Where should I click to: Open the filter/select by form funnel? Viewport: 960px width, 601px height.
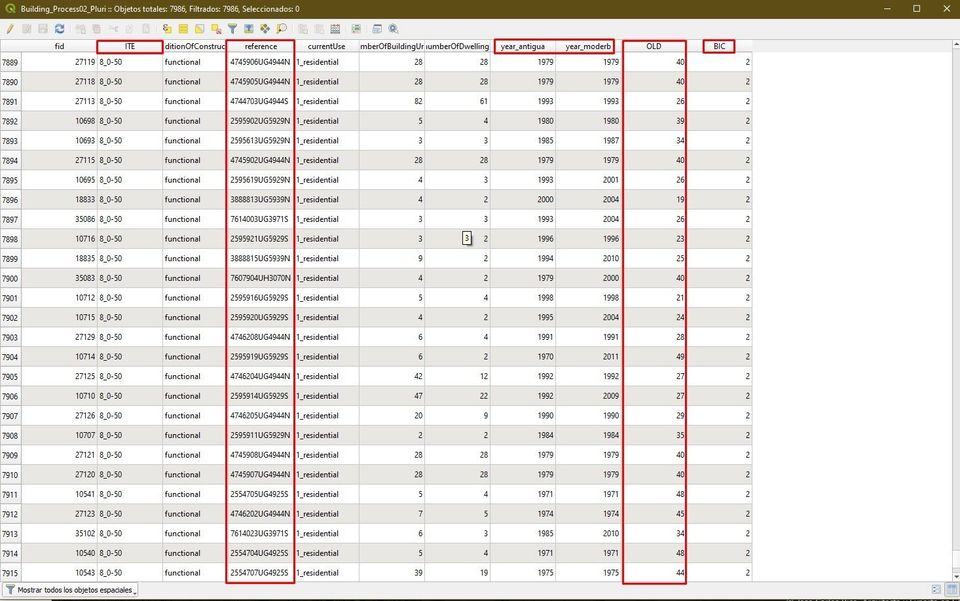click(232, 29)
